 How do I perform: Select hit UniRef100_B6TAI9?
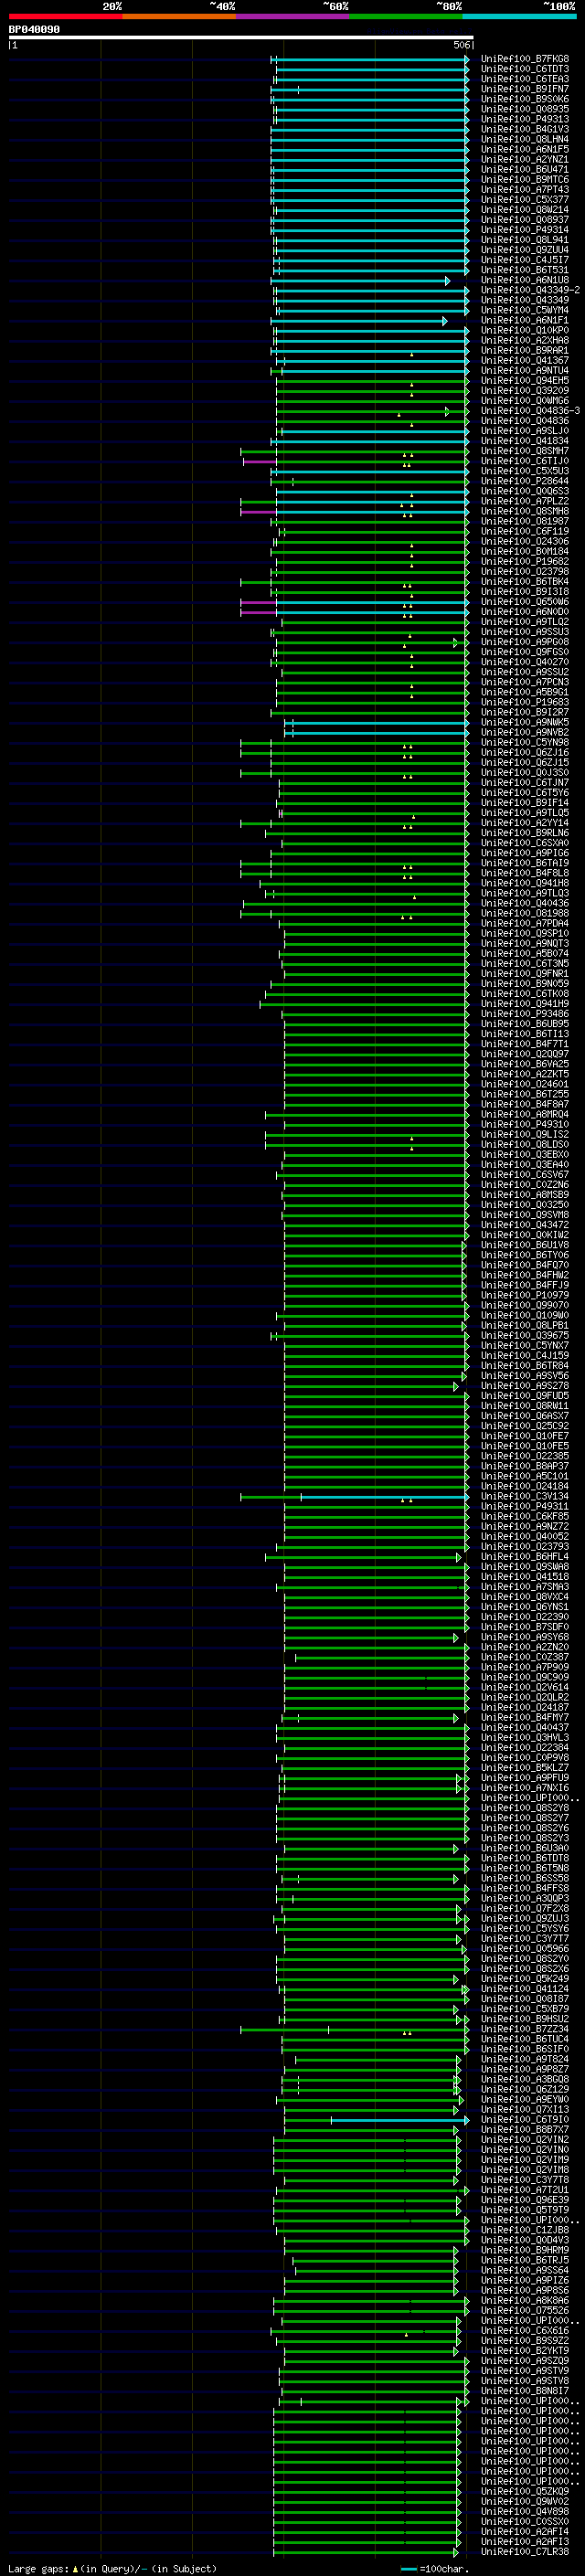pos(524,863)
